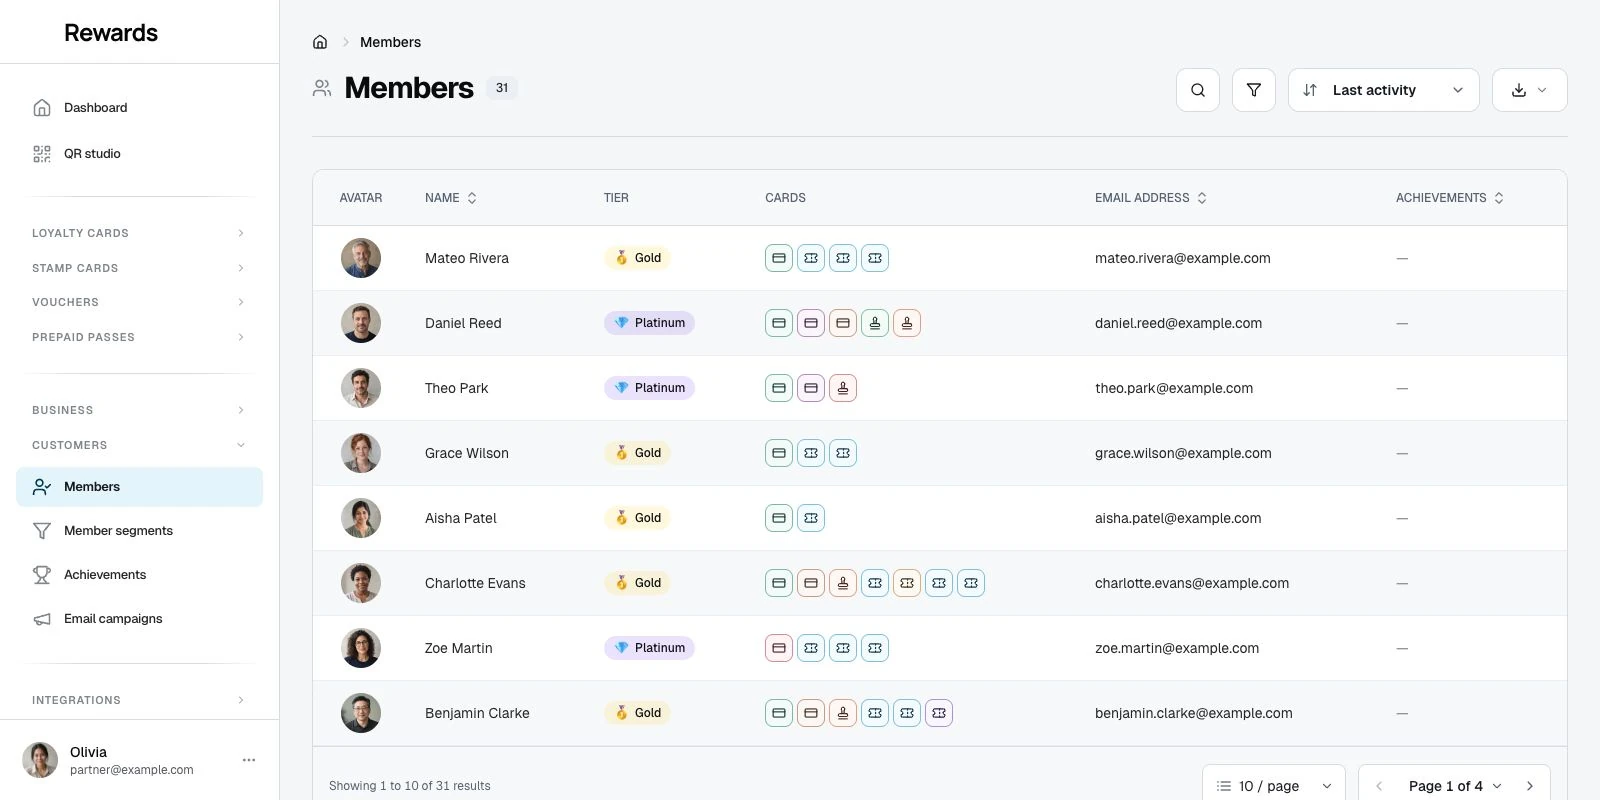
Task: Go to the next page of members
Action: pyautogui.click(x=1529, y=786)
